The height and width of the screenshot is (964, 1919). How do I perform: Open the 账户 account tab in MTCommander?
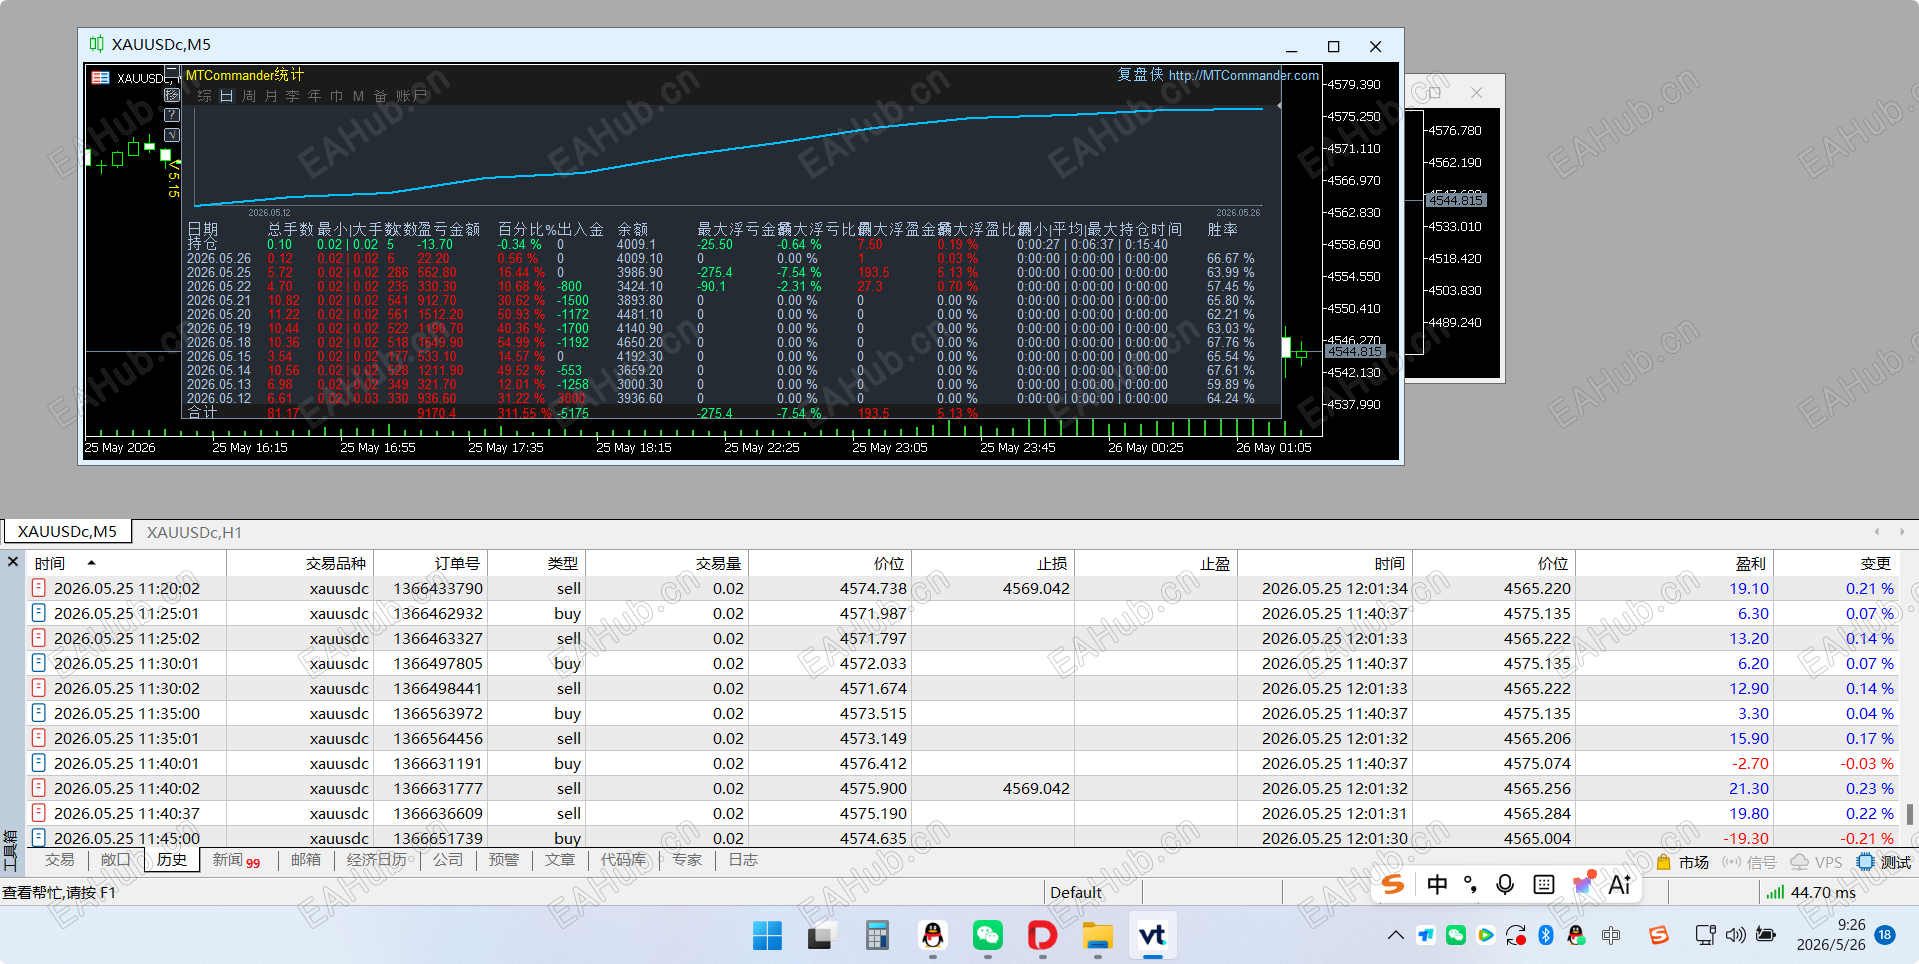411,96
